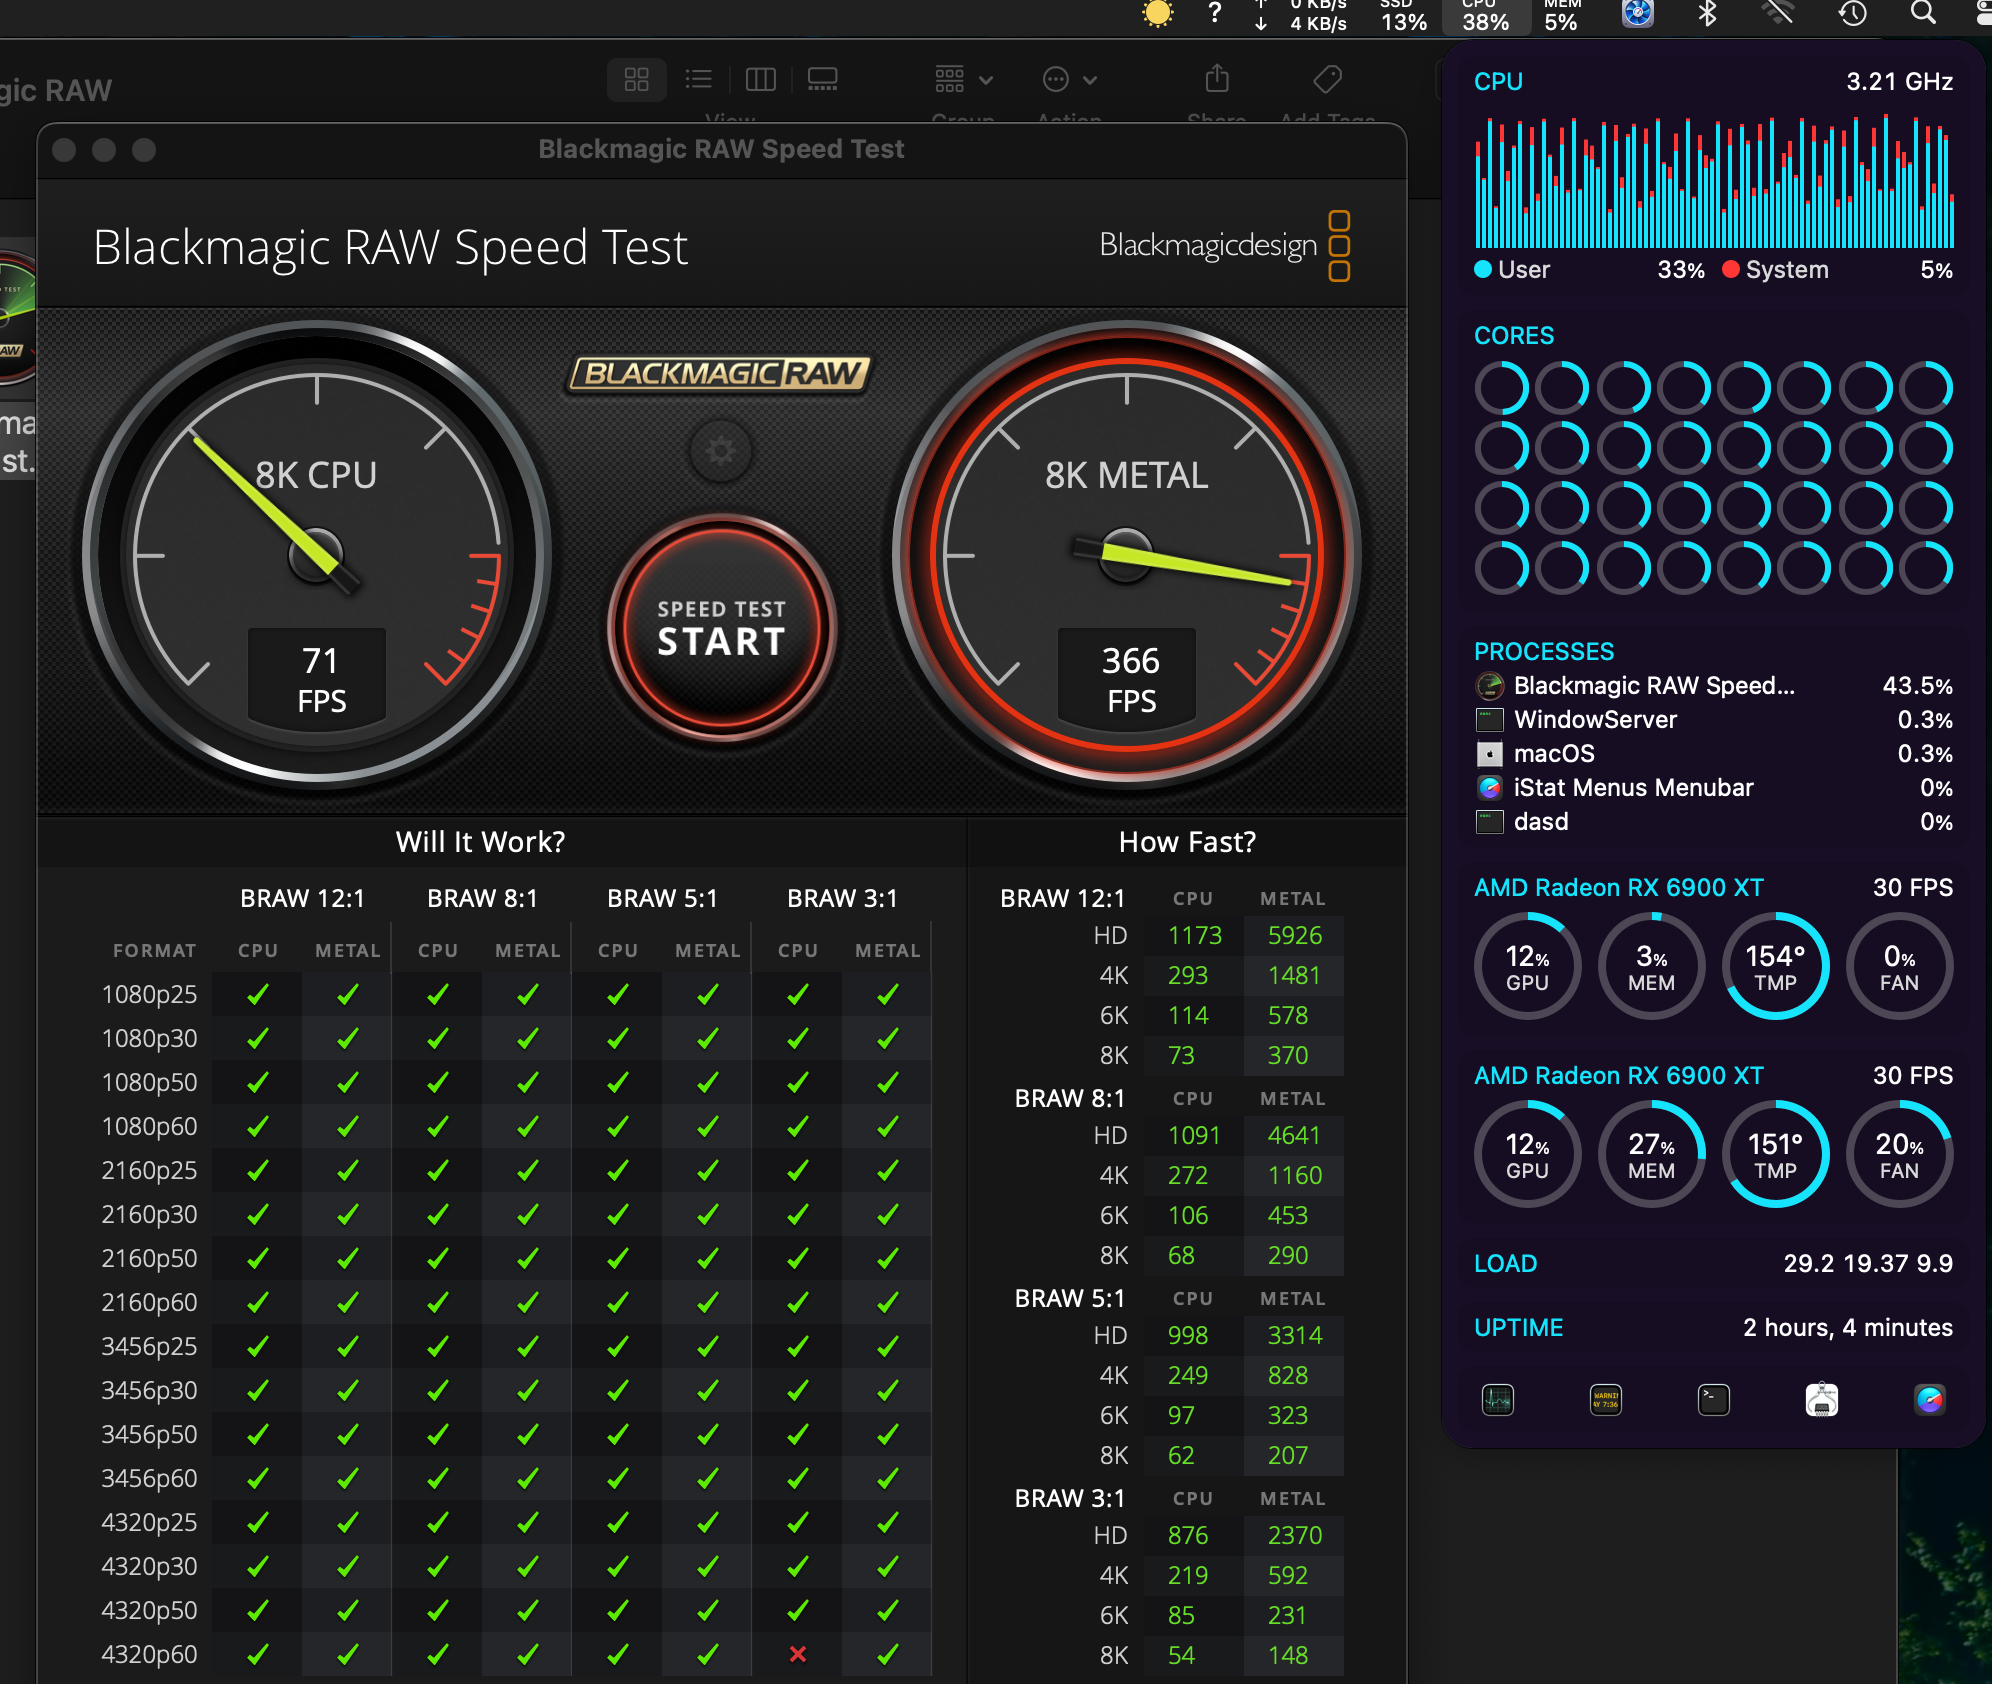Switch Finder to column view
This screenshot has width=1992, height=1684.
coord(760,79)
